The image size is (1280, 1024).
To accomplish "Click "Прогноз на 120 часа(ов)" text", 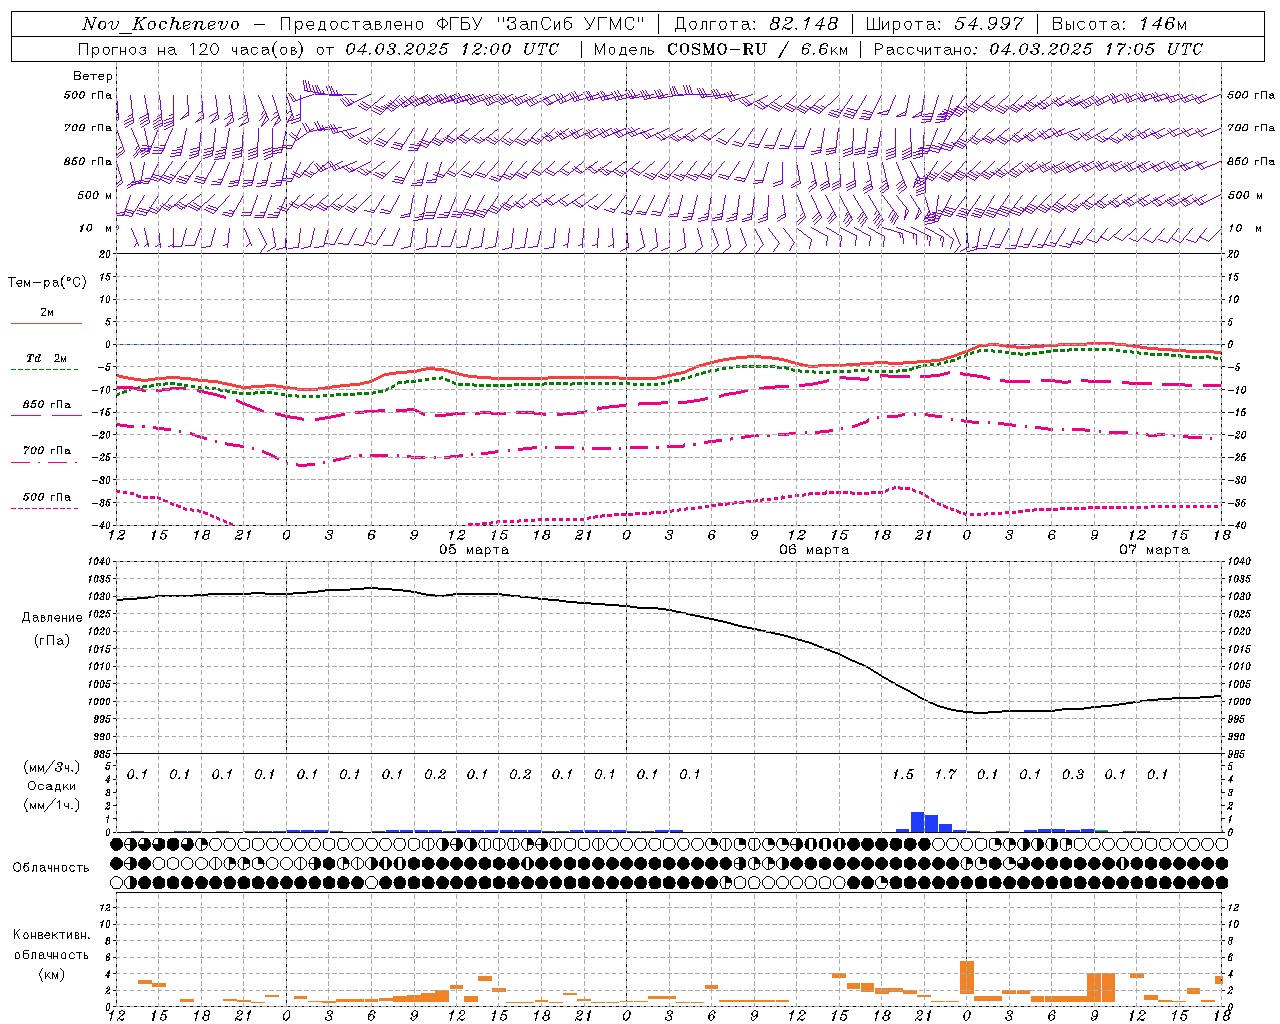I will (192, 49).
